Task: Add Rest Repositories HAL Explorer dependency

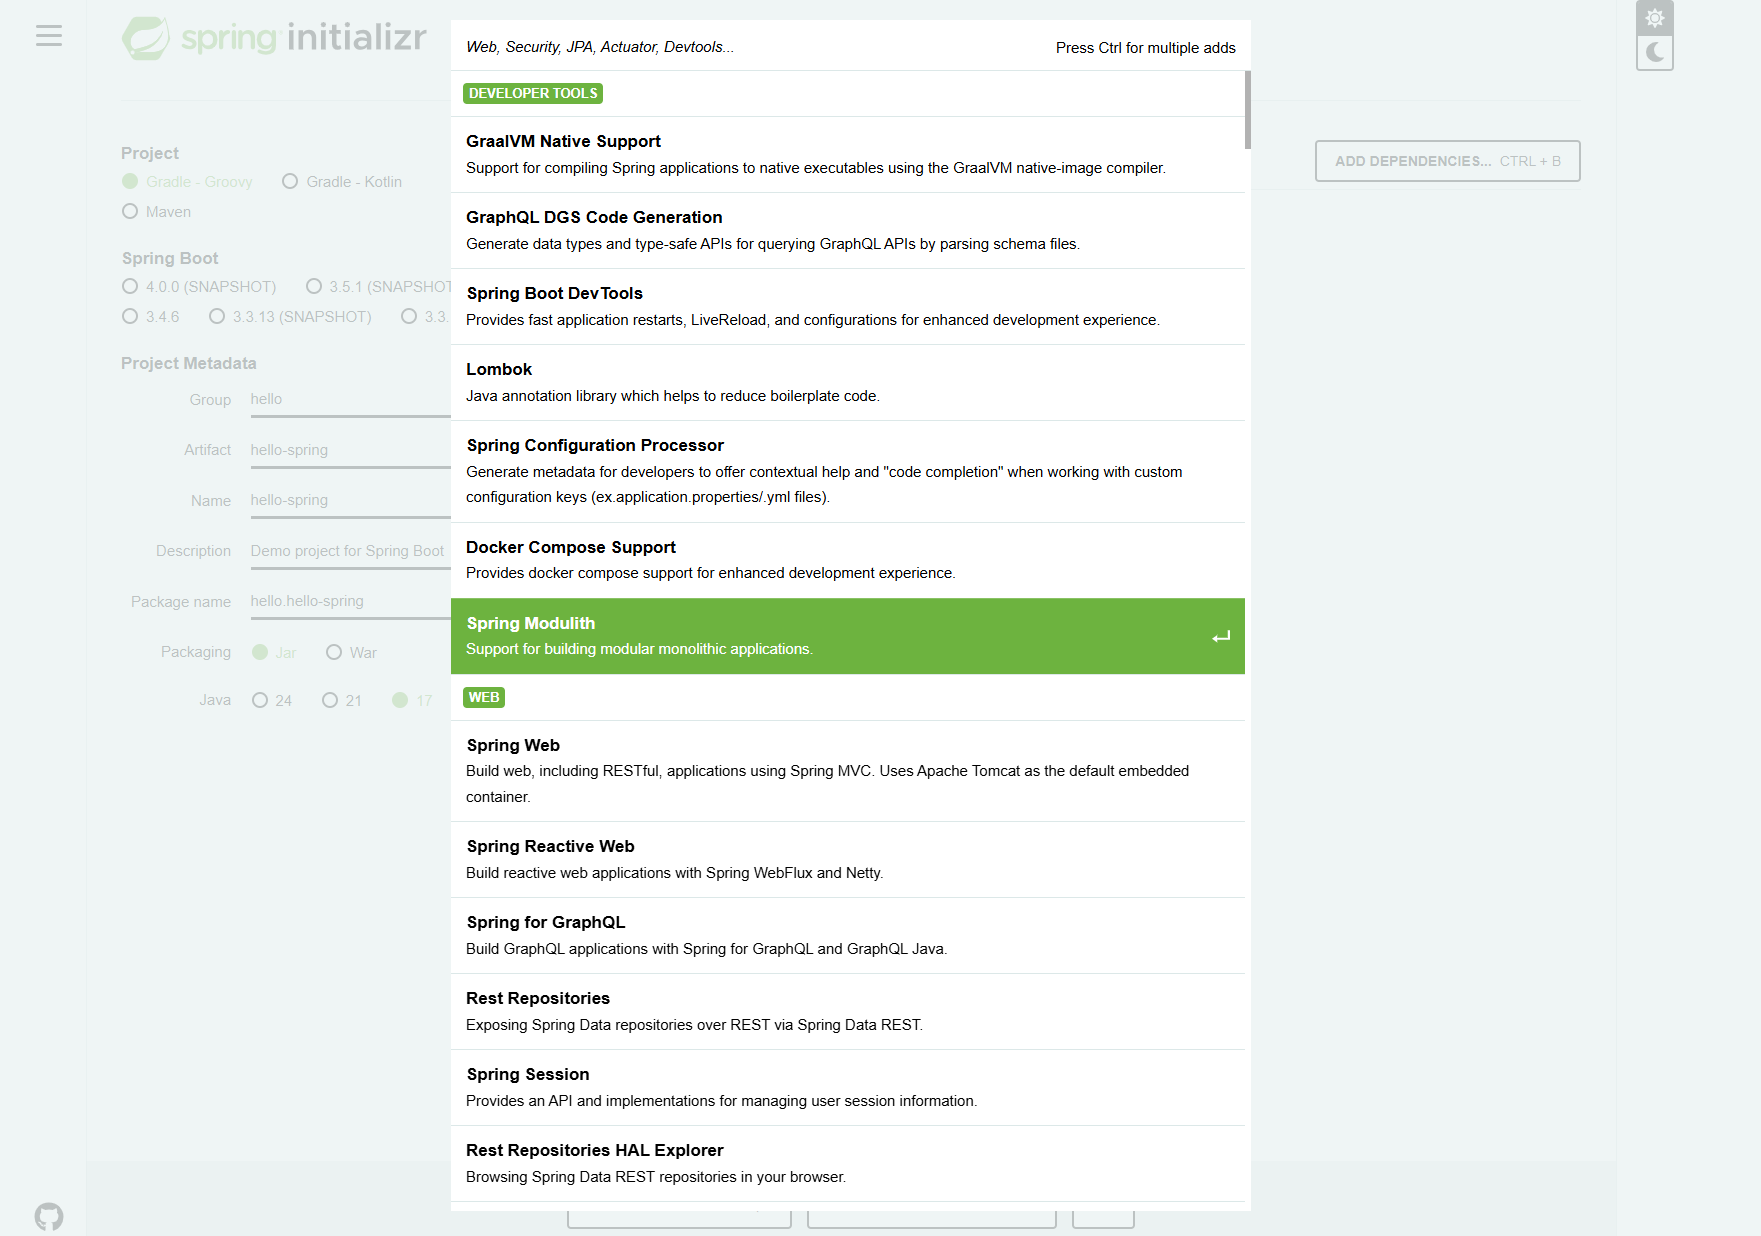Action: pos(848,1163)
